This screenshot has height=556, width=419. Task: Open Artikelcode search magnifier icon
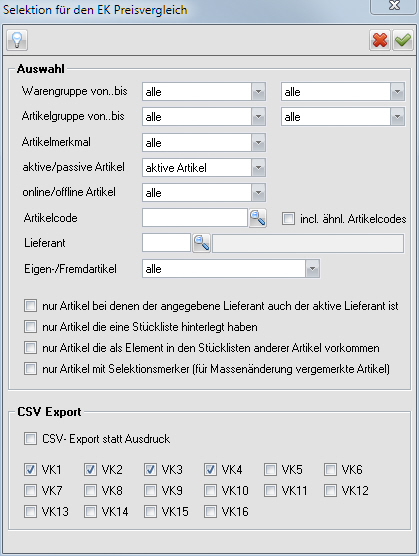(x=258, y=218)
